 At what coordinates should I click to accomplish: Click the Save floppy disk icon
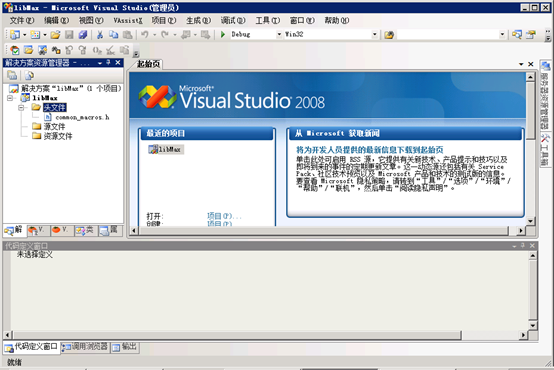pyautogui.click(x=69, y=34)
